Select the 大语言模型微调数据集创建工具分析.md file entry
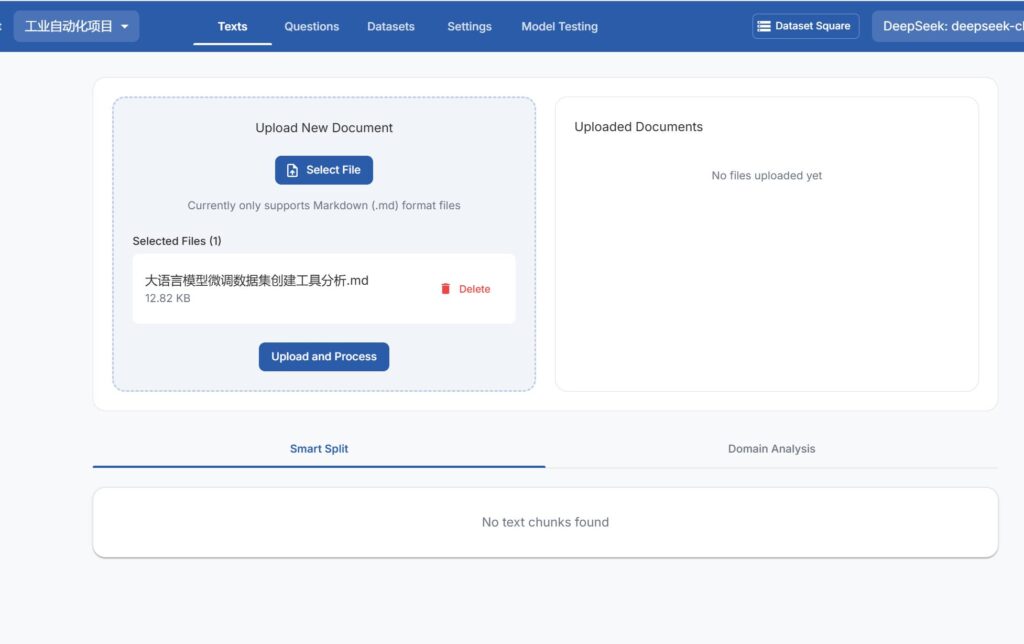The height and width of the screenshot is (644, 1024). pyautogui.click(x=257, y=281)
